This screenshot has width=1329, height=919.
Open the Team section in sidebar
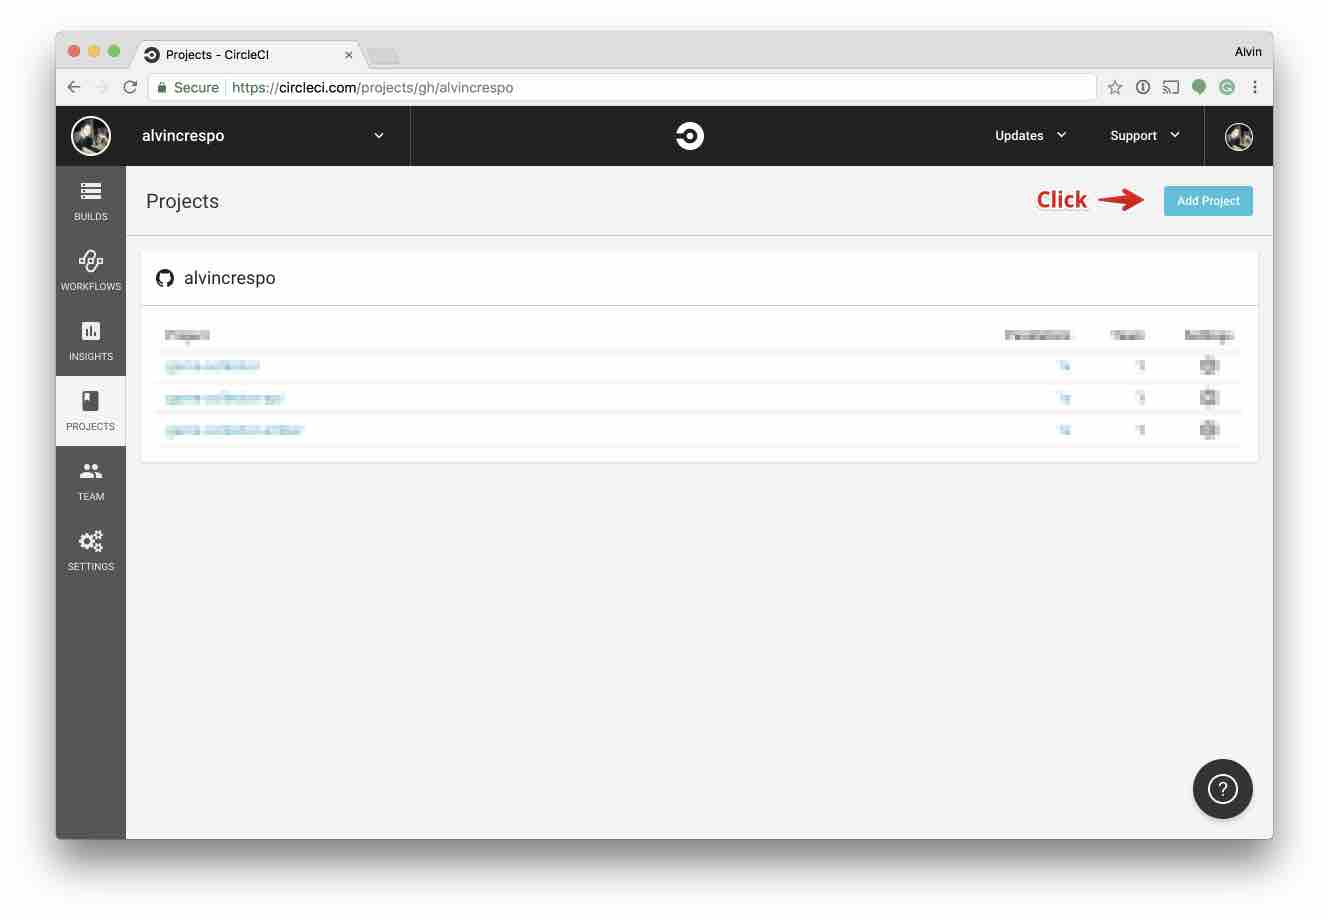click(91, 481)
